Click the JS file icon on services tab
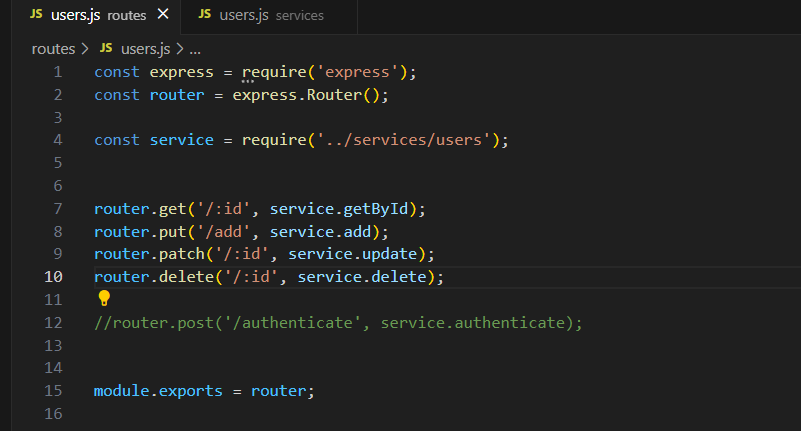The height and width of the screenshot is (431, 801). click(204, 14)
